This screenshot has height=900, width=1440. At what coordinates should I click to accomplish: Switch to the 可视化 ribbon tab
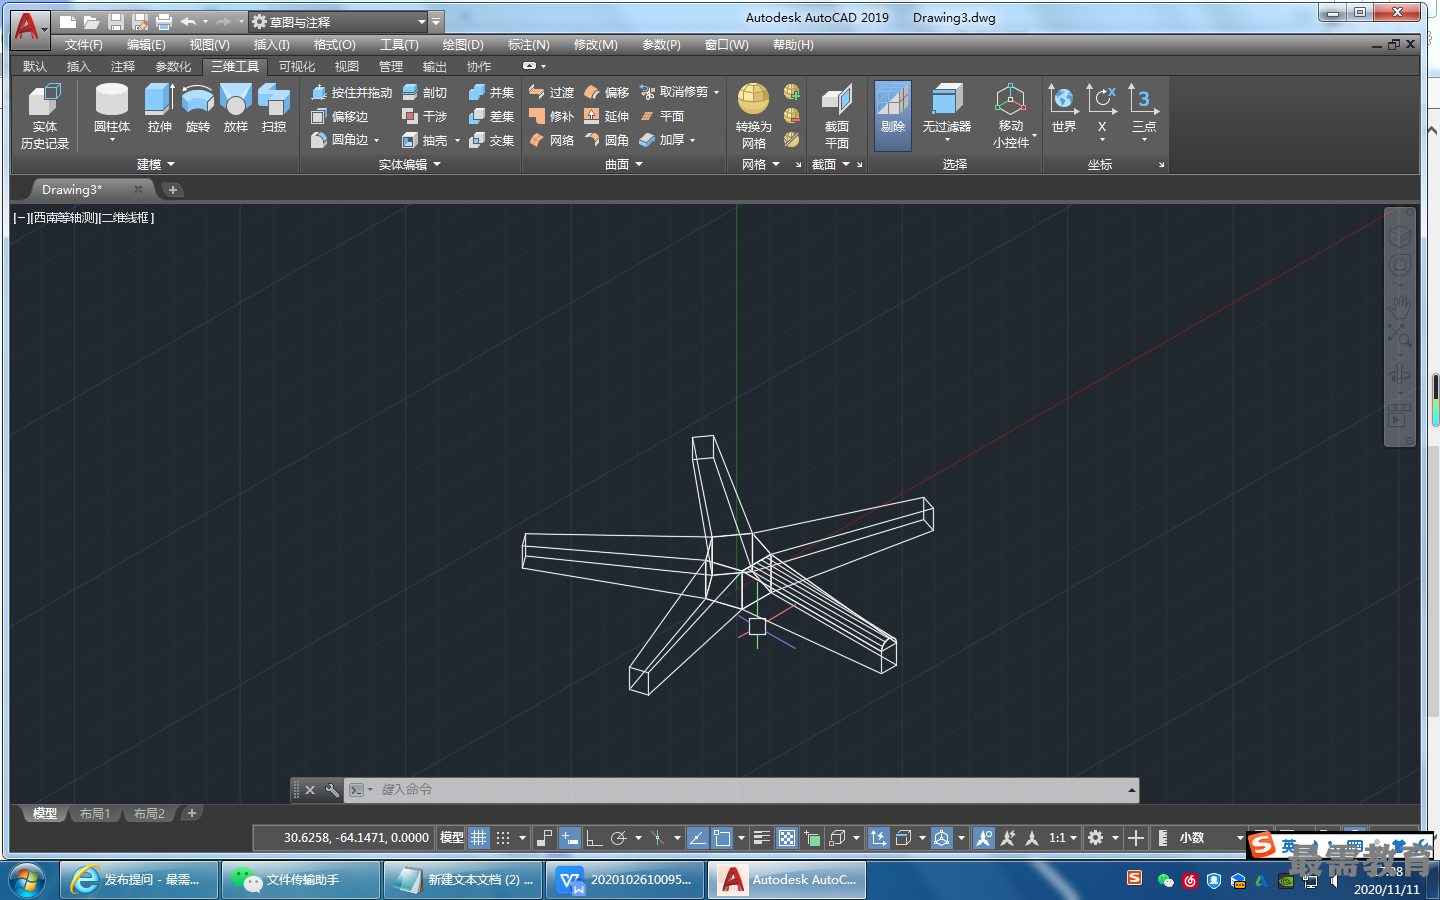click(297, 67)
